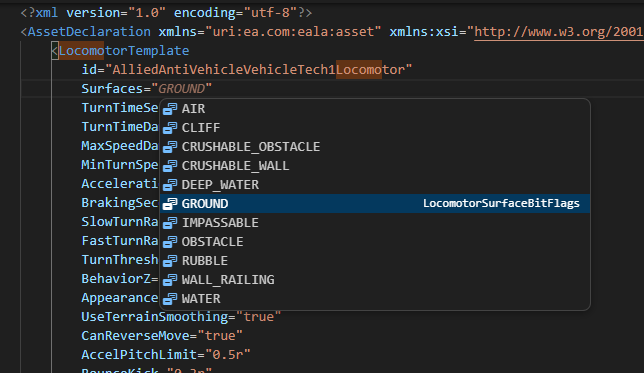This screenshot has width=644, height=373.
Task: Choose DEEP_WATER from suggestions
Action: click(375, 184)
